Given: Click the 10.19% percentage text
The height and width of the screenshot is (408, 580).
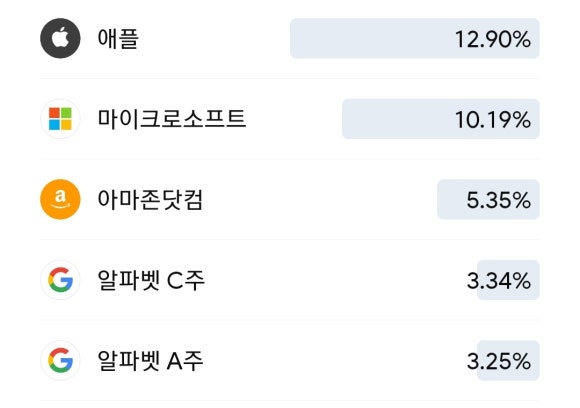Looking at the screenshot, I should [x=493, y=120].
